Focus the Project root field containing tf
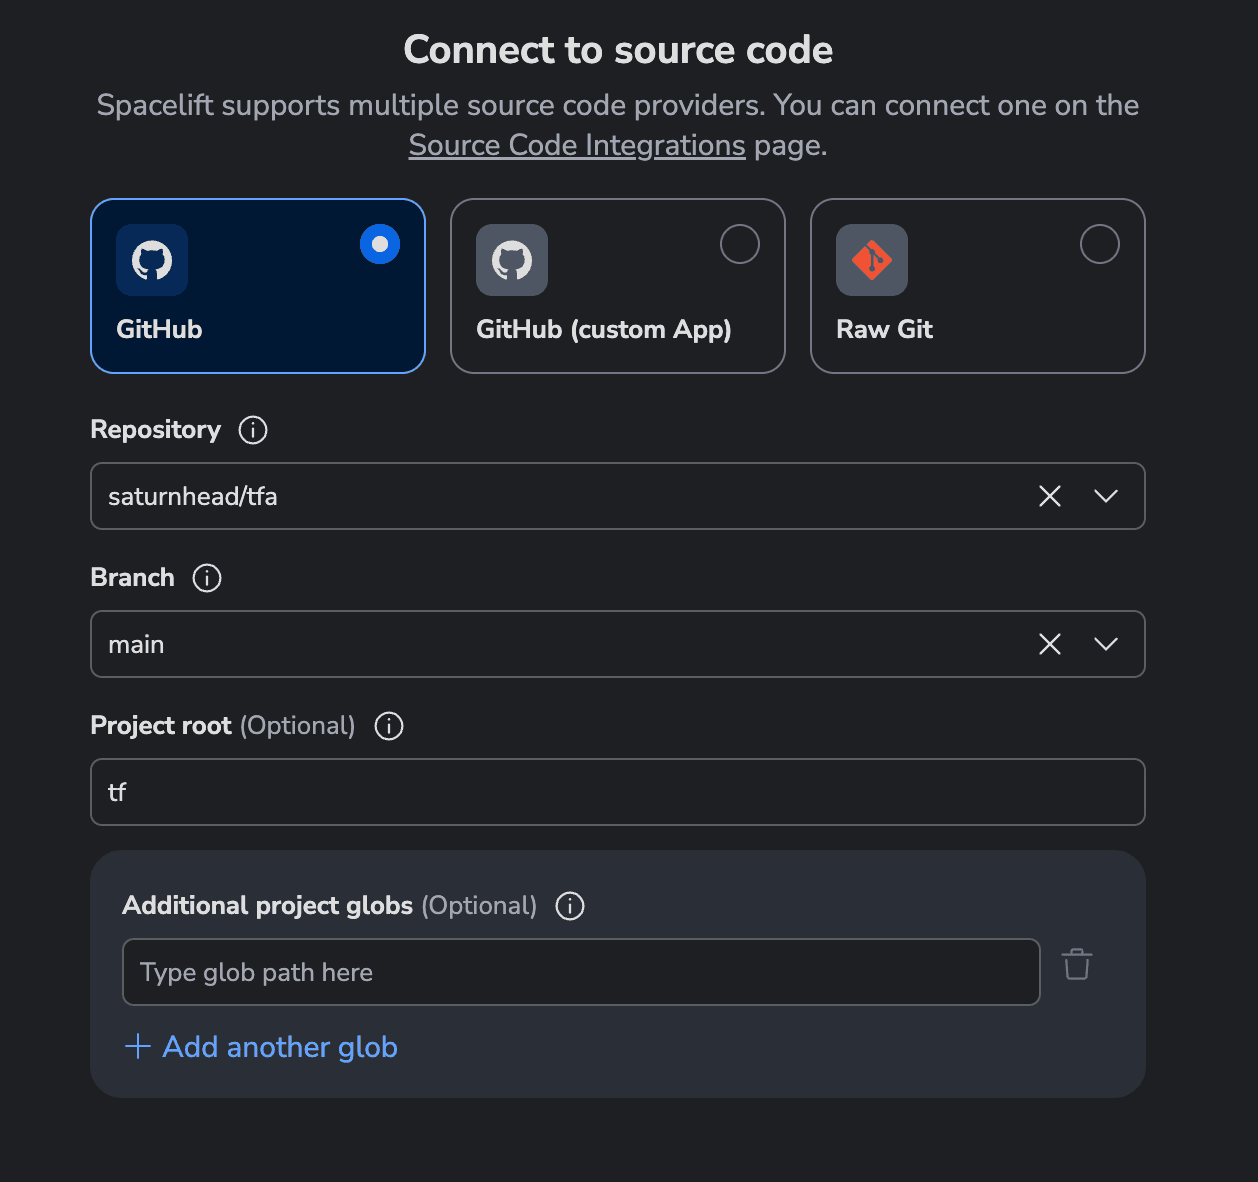Image resolution: width=1258 pixels, height=1182 pixels. tap(617, 792)
